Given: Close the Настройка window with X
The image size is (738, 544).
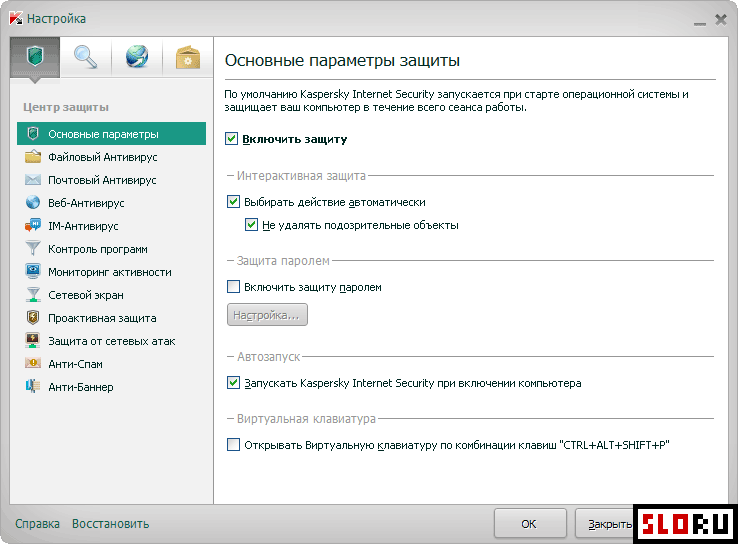Looking at the screenshot, I should 721,20.
